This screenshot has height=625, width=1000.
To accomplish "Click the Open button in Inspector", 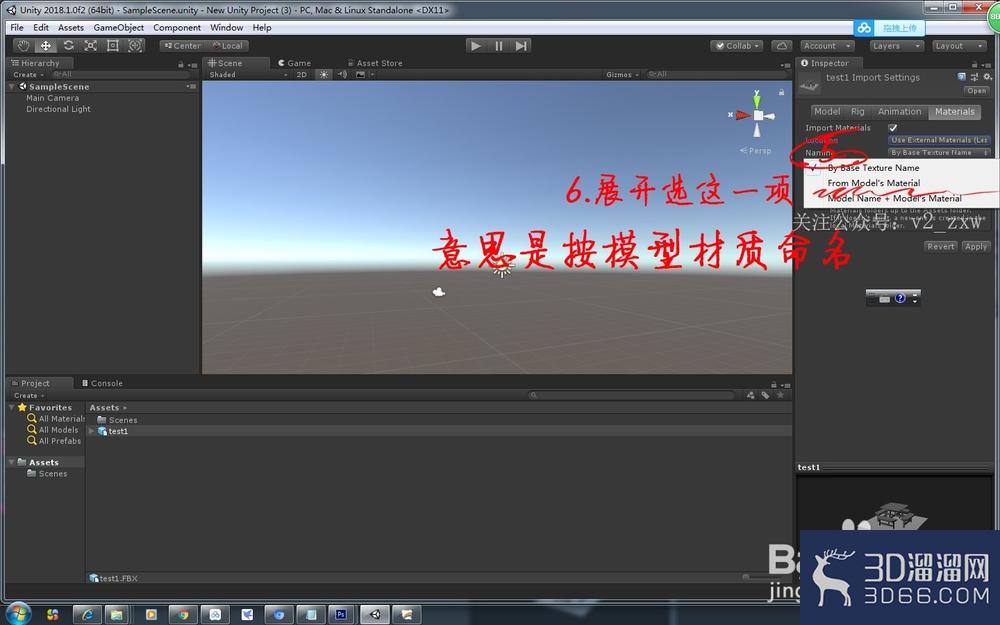I will pos(976,91).
